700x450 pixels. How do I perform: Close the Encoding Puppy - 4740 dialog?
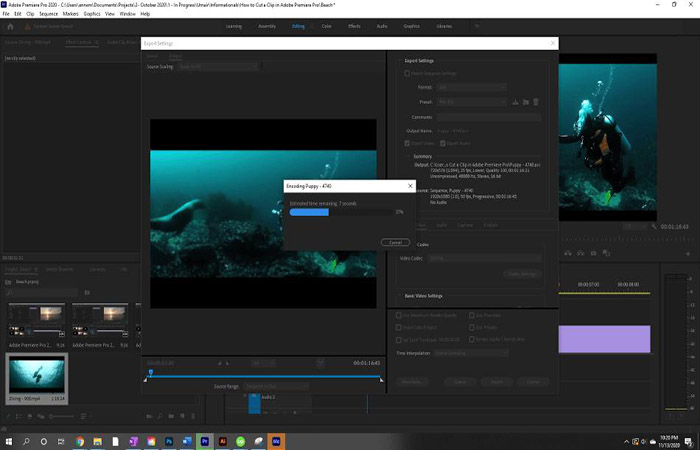[410, 186]
